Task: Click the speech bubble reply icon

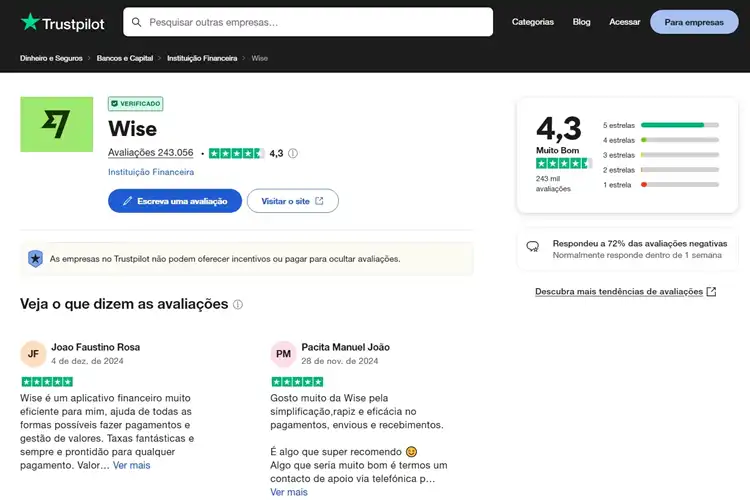Action: (532, 246)
